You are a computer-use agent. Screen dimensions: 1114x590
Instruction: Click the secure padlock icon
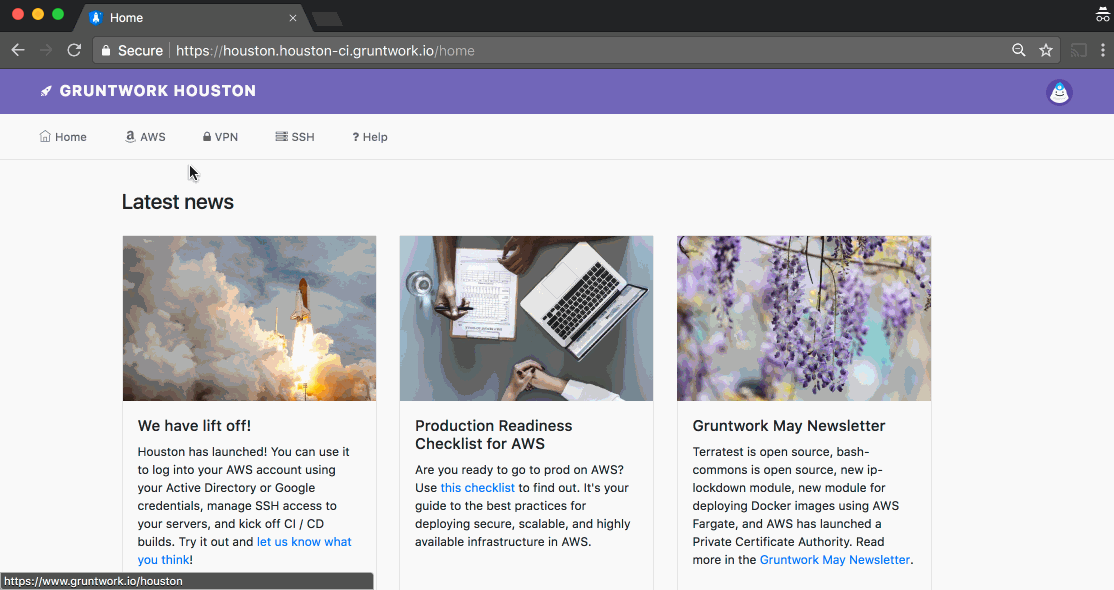(x=106, y=50)
